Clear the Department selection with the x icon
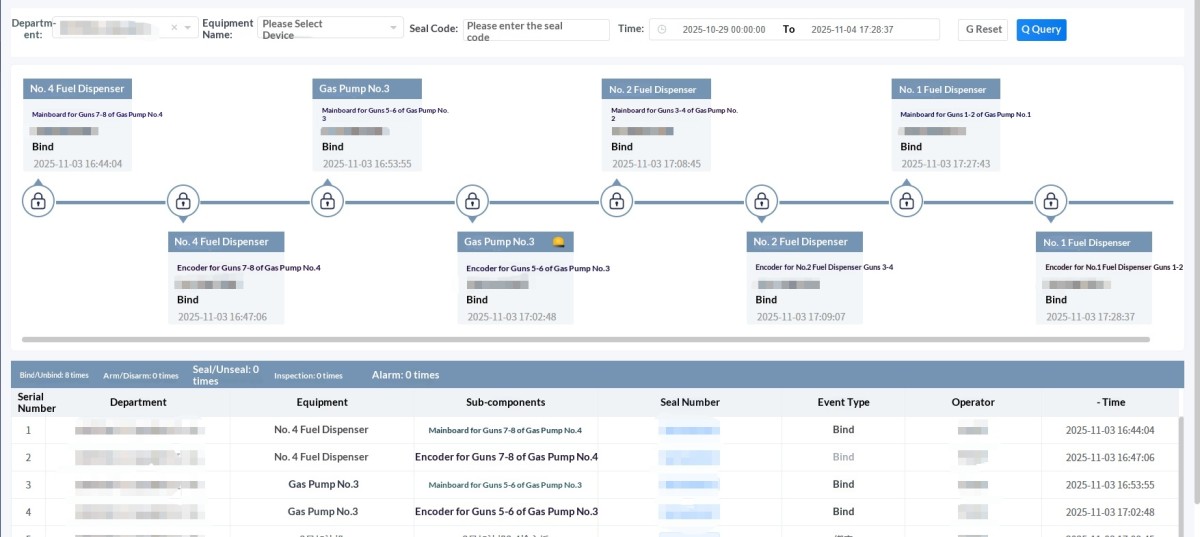The height and width of the screenshot is (537, 1200). pyautogui.click(x=174, y=29)
